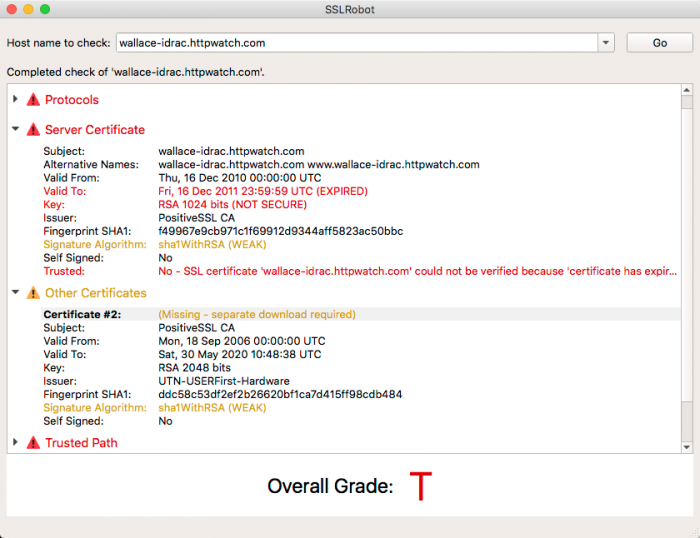Click '(Missing - separate download required)' text
Screen dimensions: 700x538
coord(257,314)
